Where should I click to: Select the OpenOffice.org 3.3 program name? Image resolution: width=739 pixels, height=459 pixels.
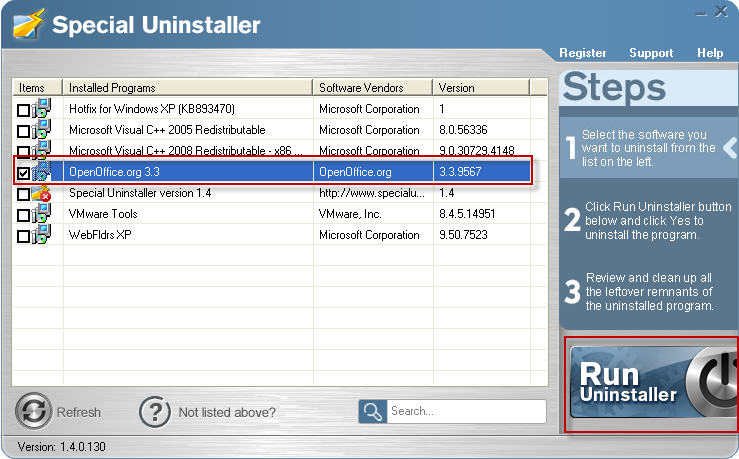click(114, 172)
